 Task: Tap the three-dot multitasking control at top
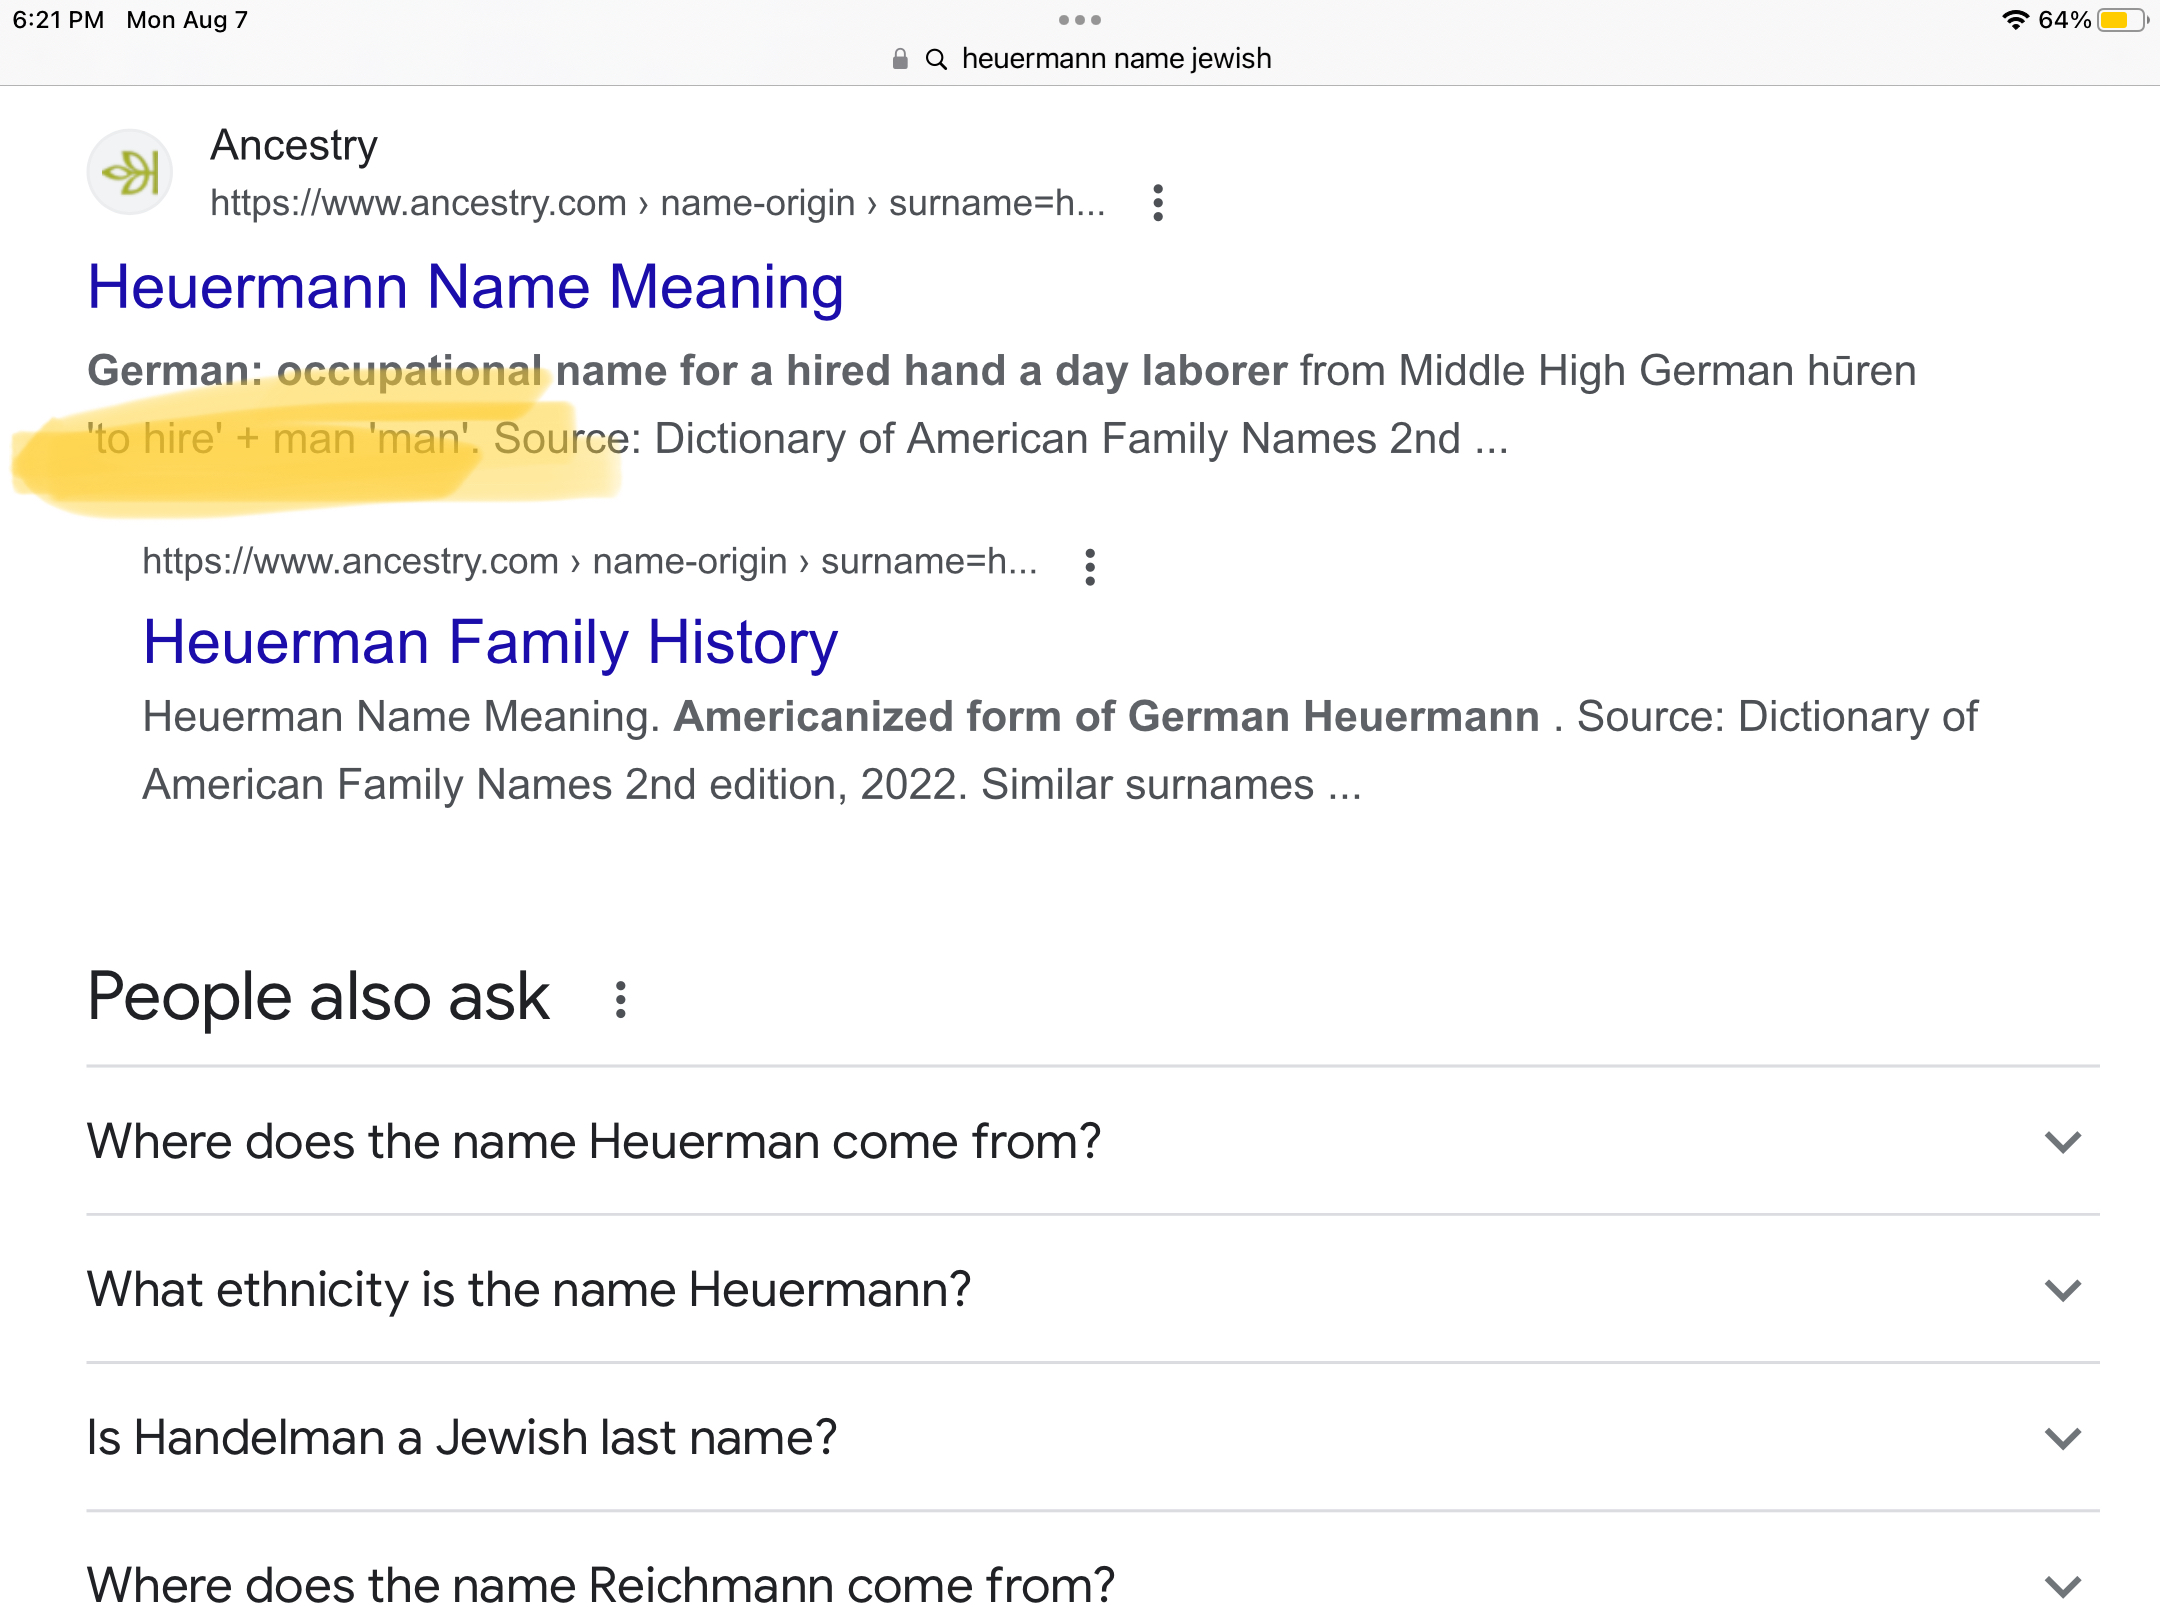coord(1080,20)
